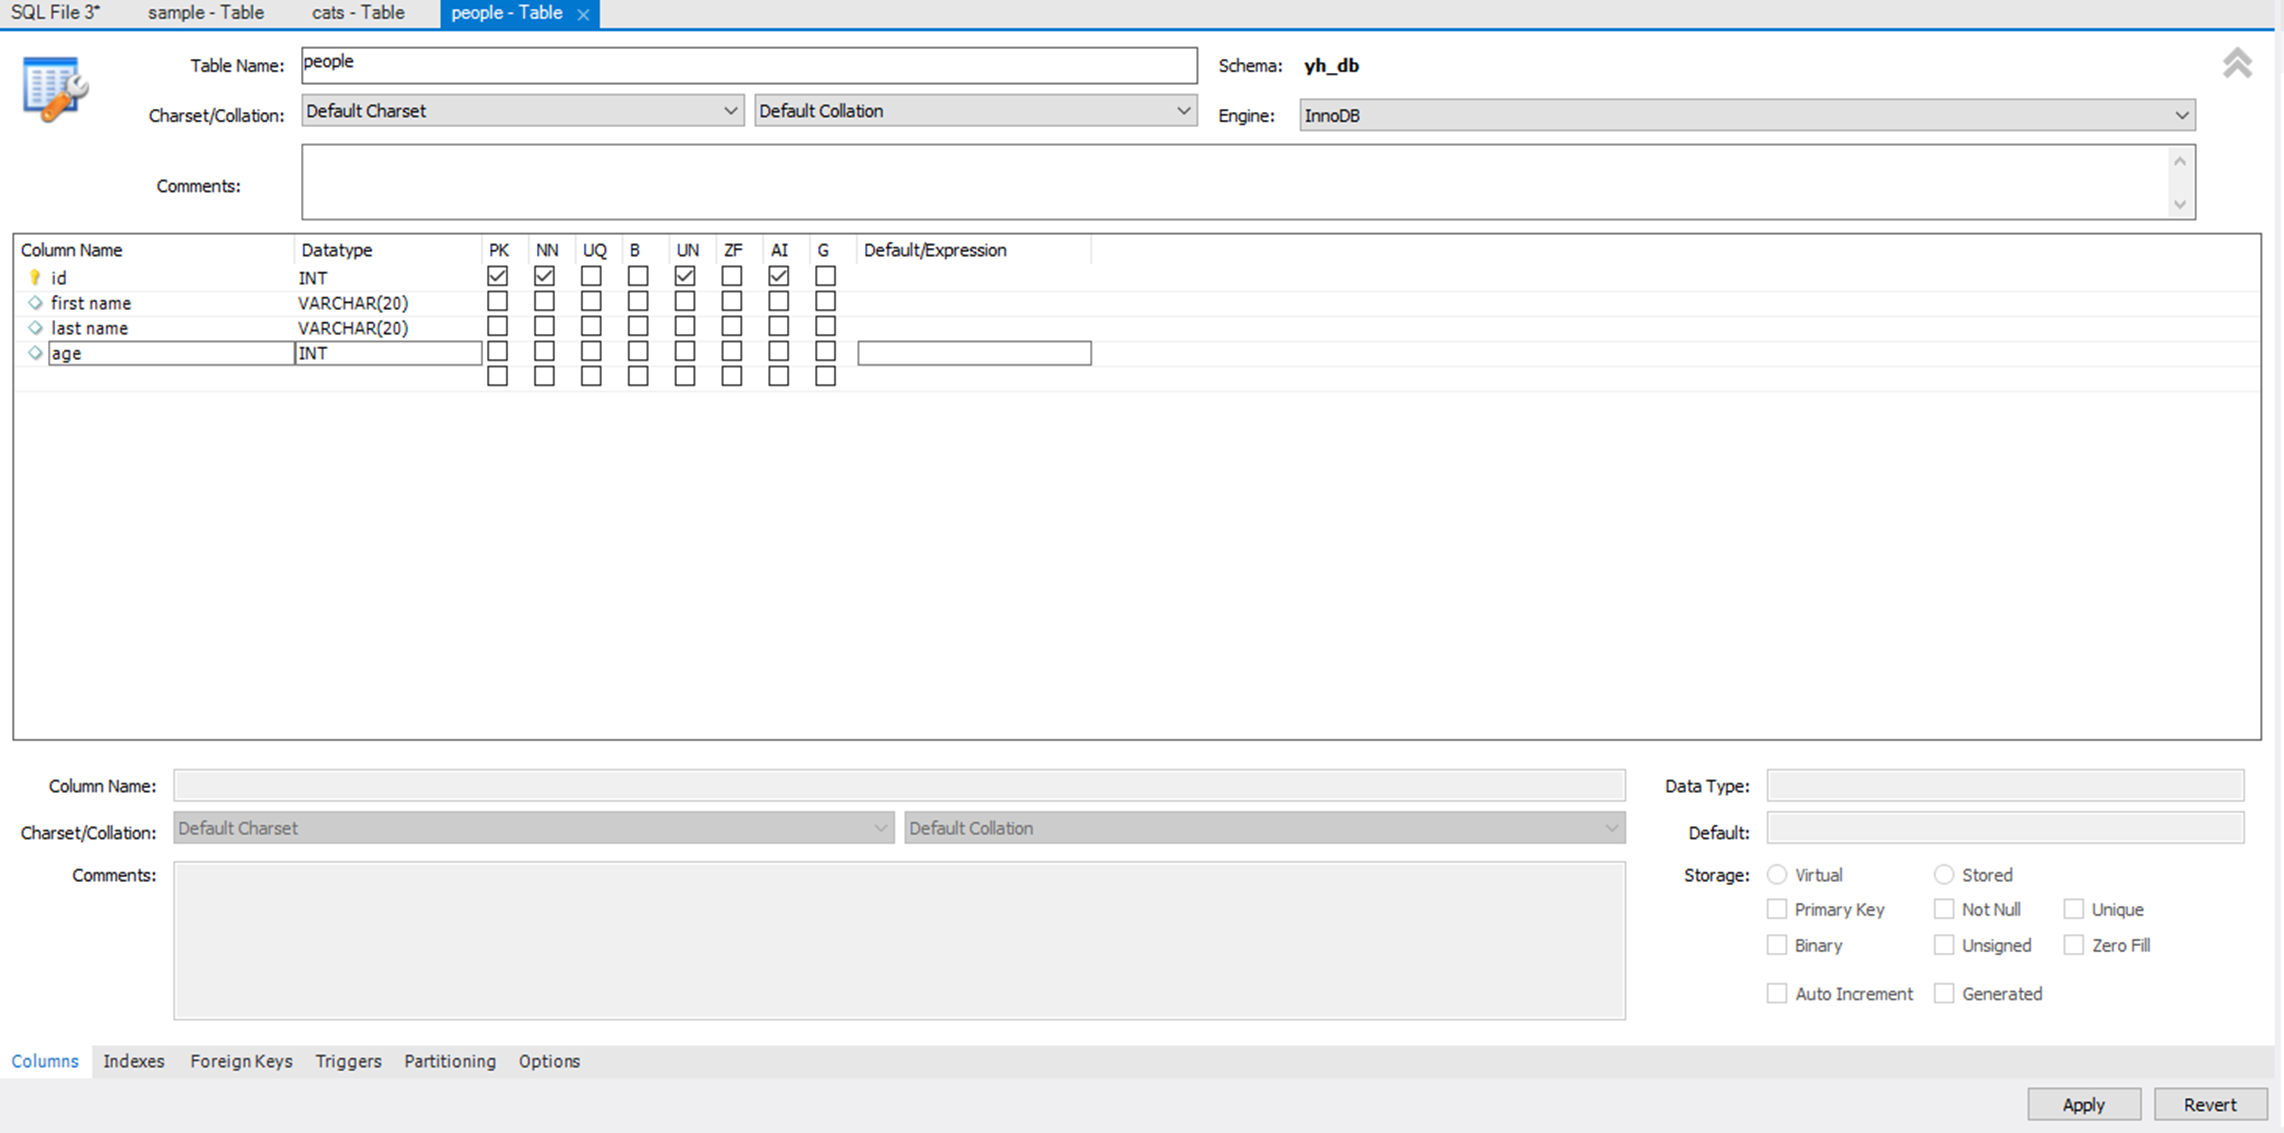The image size is (2284, 1133).
Task: Click the diamond icon beside first name
Action: (35, 303)
